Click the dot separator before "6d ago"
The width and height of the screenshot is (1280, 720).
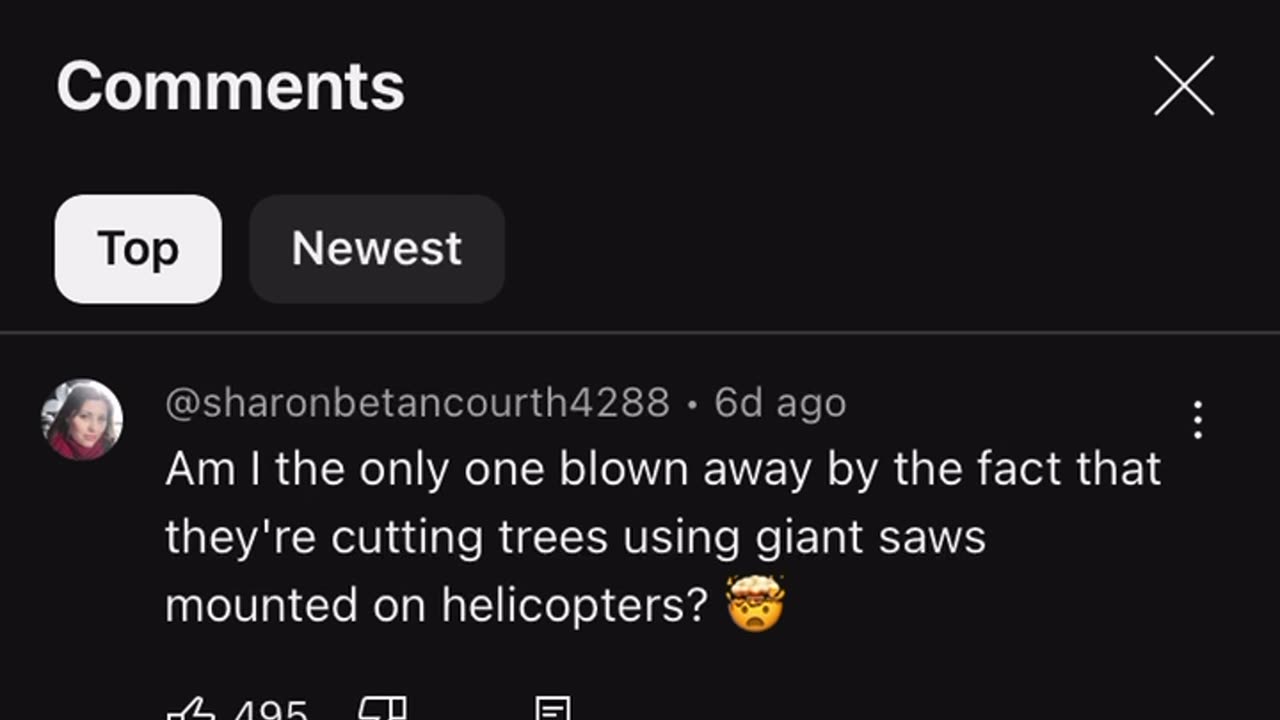click(x=692, y=404)
